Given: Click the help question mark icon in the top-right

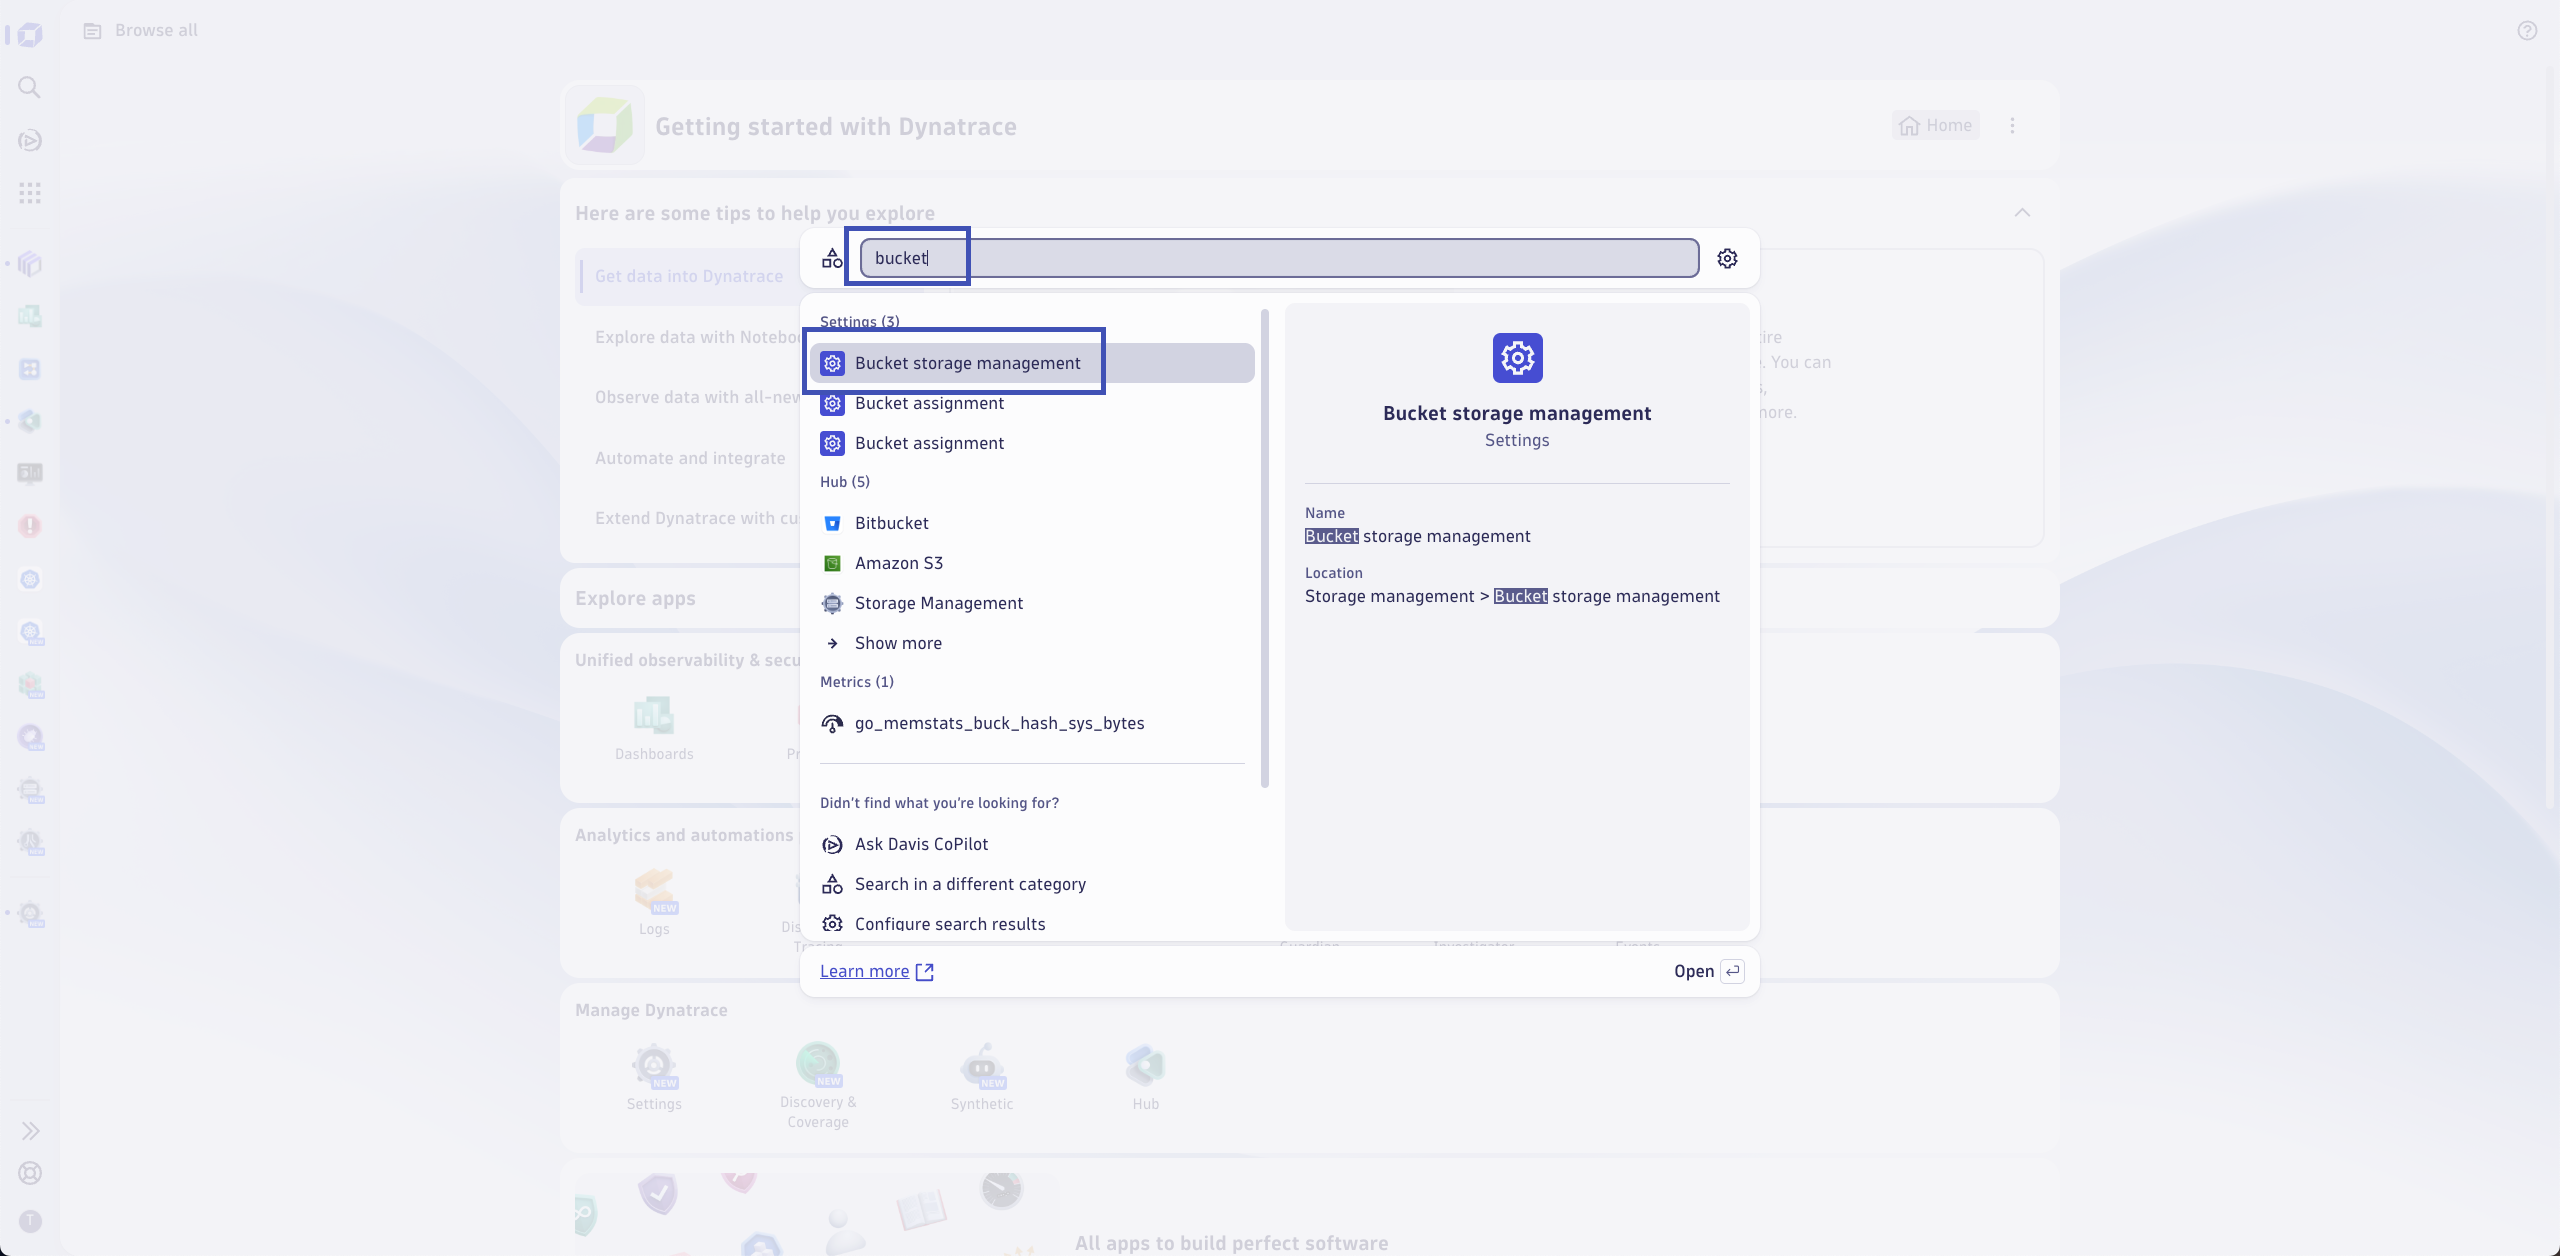Looking at the screenshot, I should tap(2527, 31).
